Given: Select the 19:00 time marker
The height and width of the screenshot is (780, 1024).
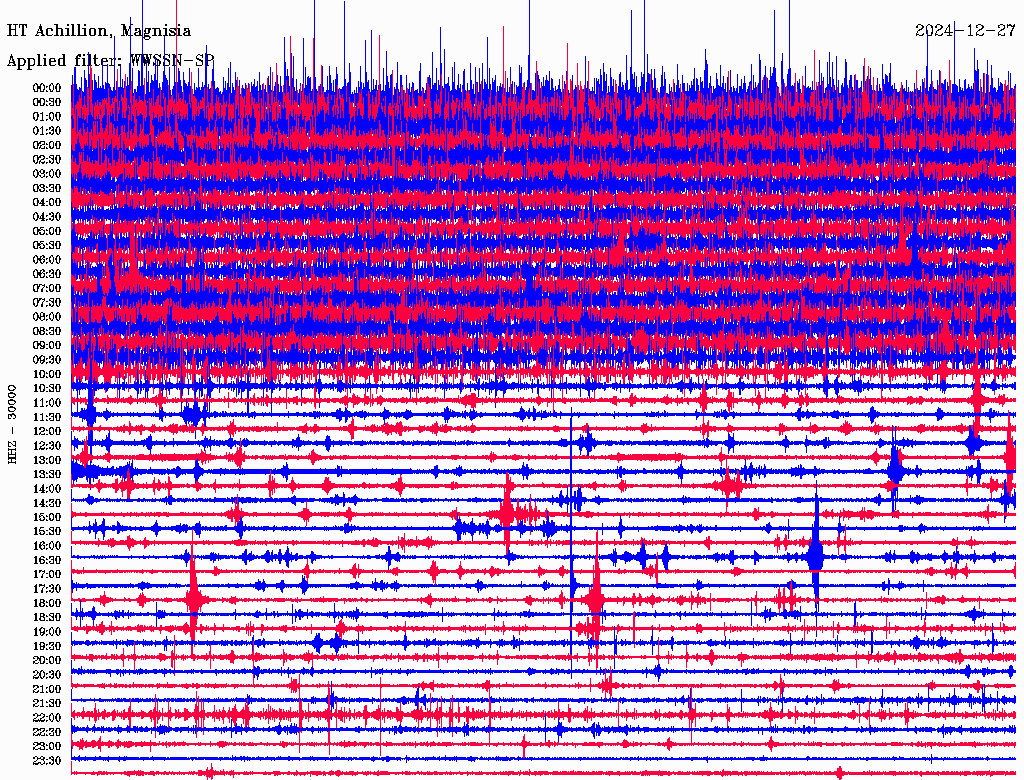Looking at the screenshot, I should click(x=47, y=632).
